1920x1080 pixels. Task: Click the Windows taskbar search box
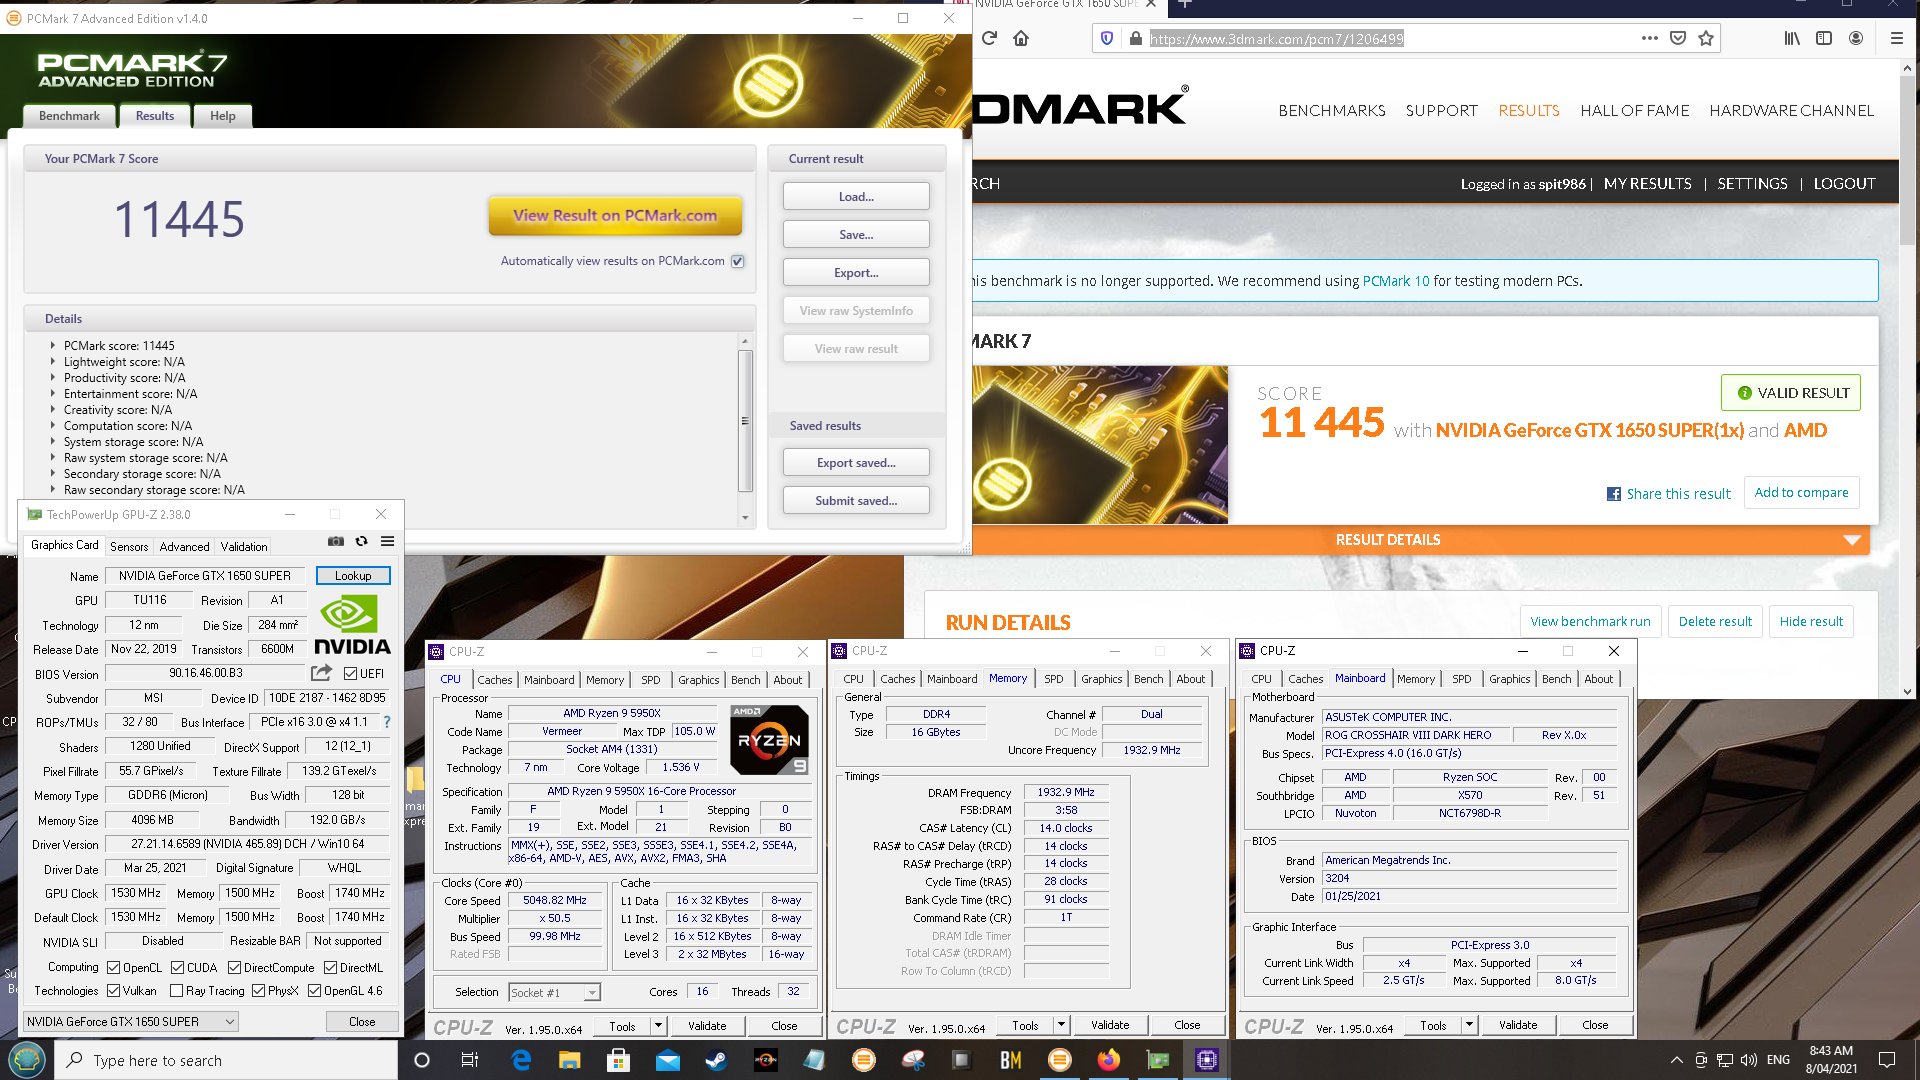226,1060
